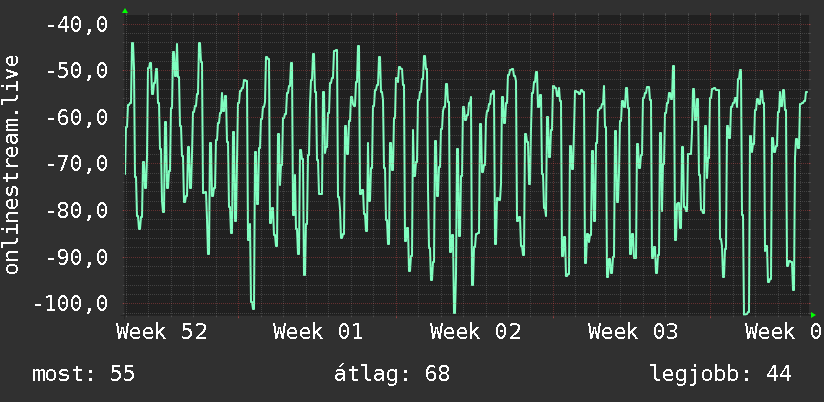Click the 'Week 02' axis label

(476, 332)
